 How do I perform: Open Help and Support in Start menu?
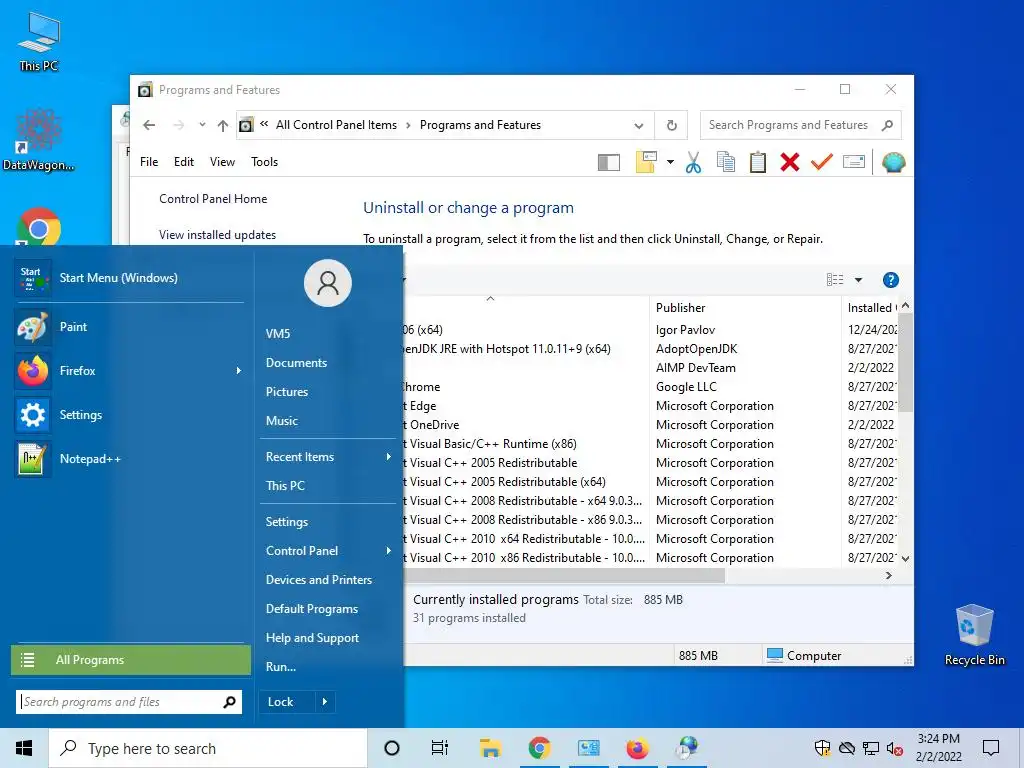pyautogui.click(x=312, y=638)
